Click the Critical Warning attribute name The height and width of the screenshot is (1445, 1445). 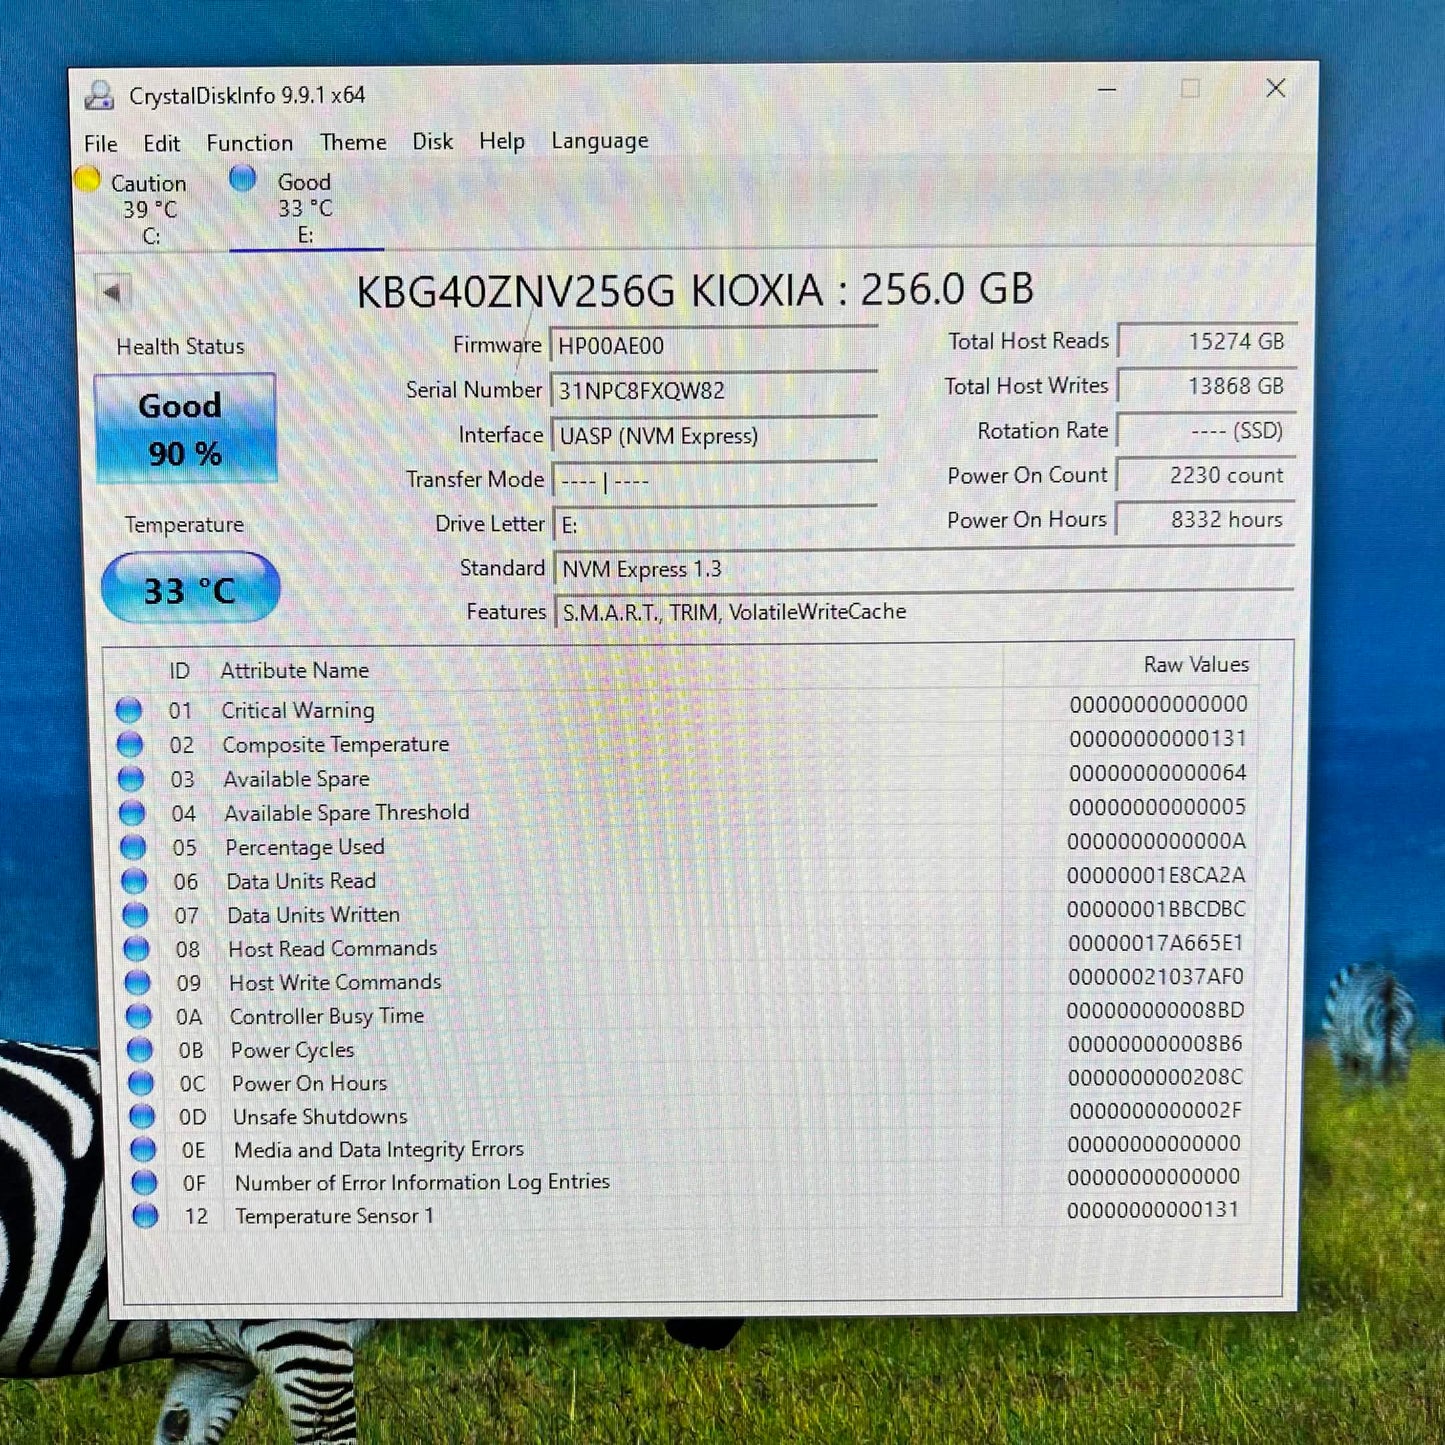pyautogui.click(x=298, y=710)
